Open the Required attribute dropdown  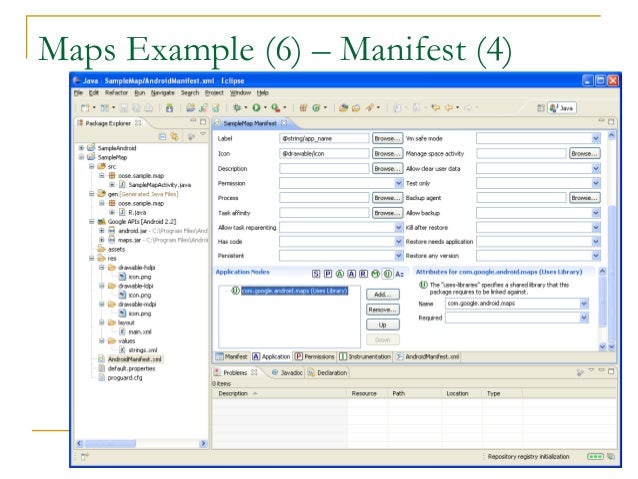[584, 317]
